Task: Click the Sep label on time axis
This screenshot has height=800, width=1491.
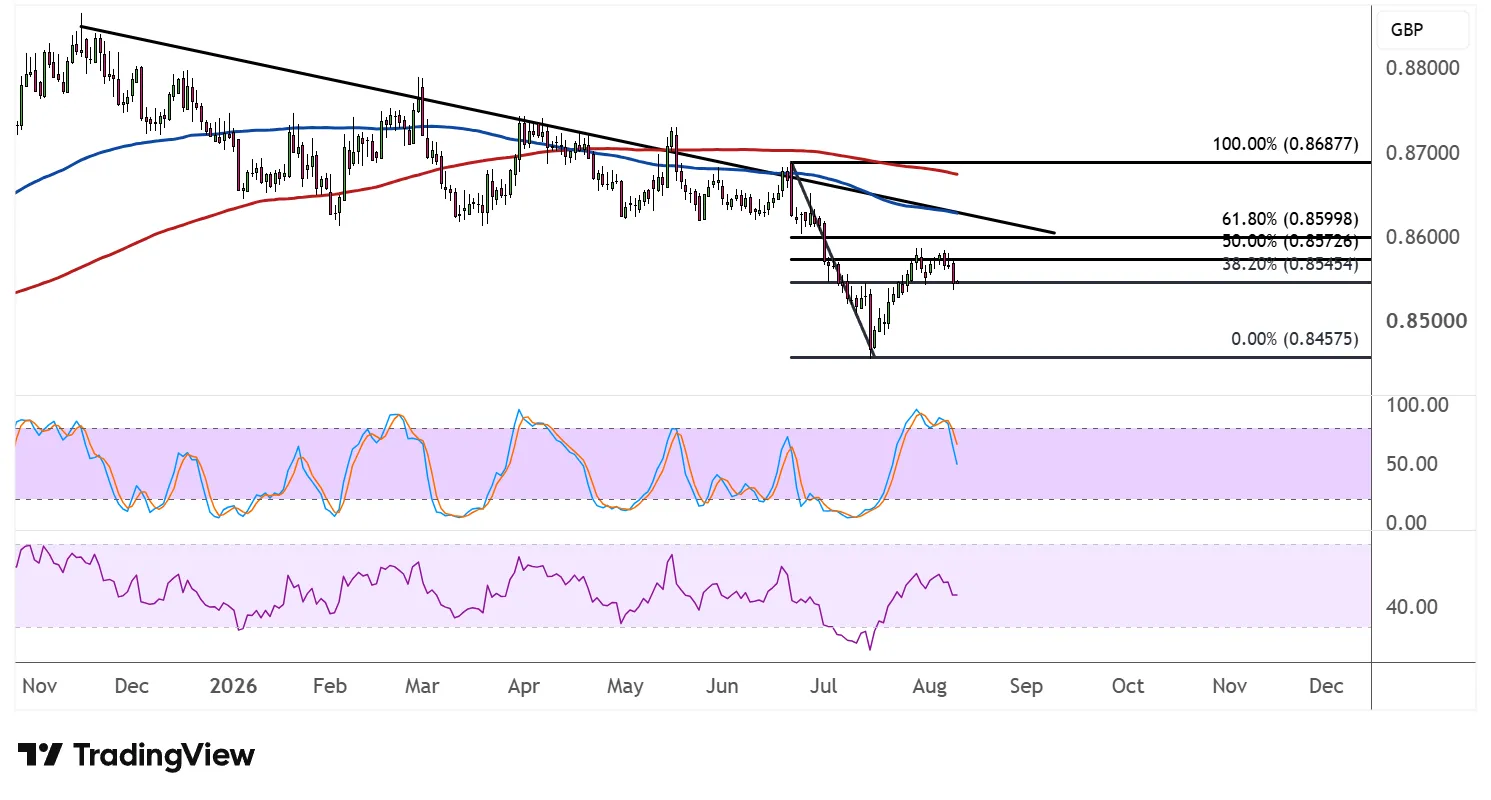Action: (1027, 687)
